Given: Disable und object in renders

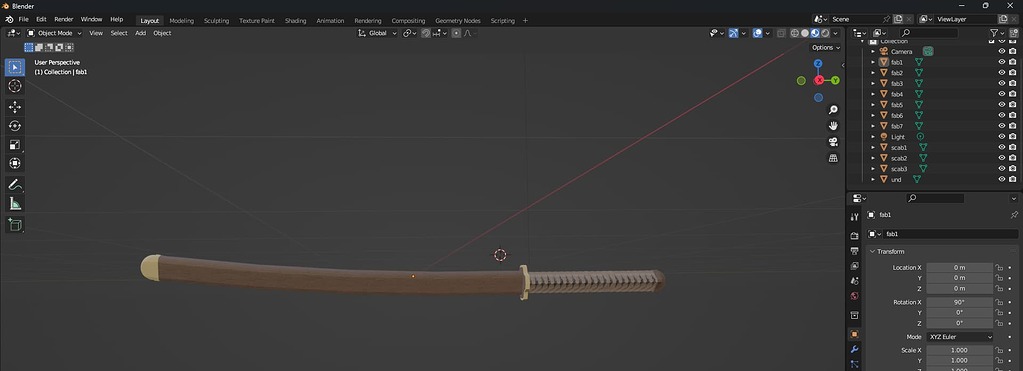Looking at the screenshot, I should 1013,179.
